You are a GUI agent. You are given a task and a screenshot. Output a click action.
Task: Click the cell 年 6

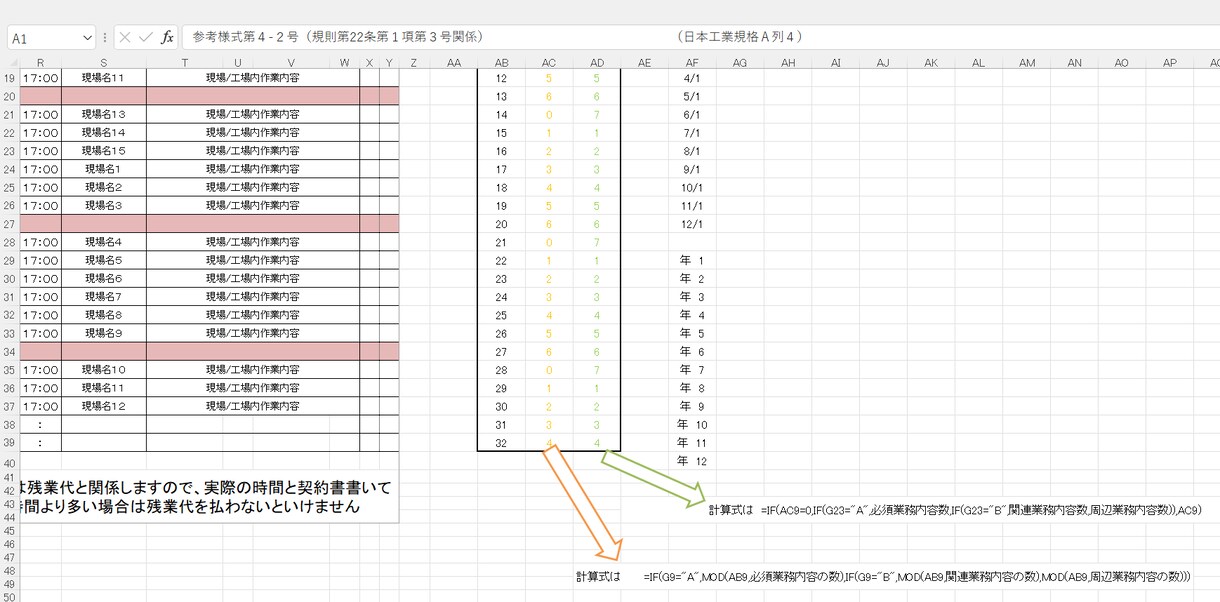click(x=692, y=351)
